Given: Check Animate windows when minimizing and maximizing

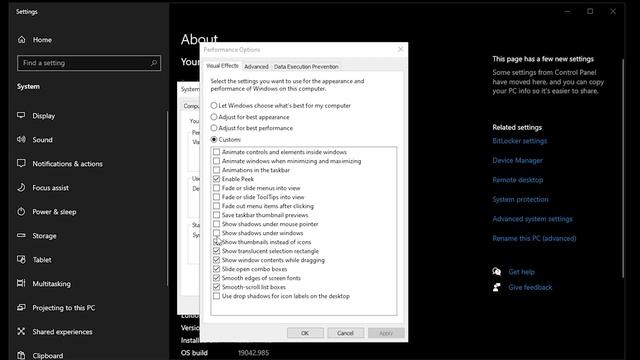Looking at the screenshot, I should click(216, 161).
